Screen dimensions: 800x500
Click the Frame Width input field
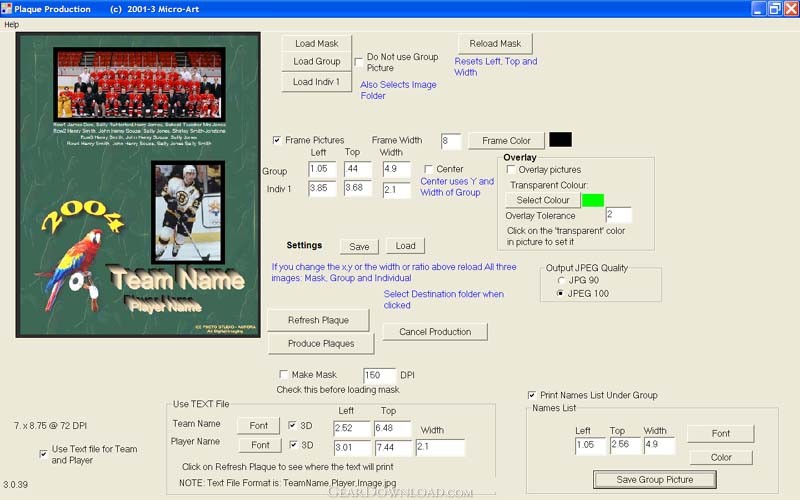tap(450, 141)
